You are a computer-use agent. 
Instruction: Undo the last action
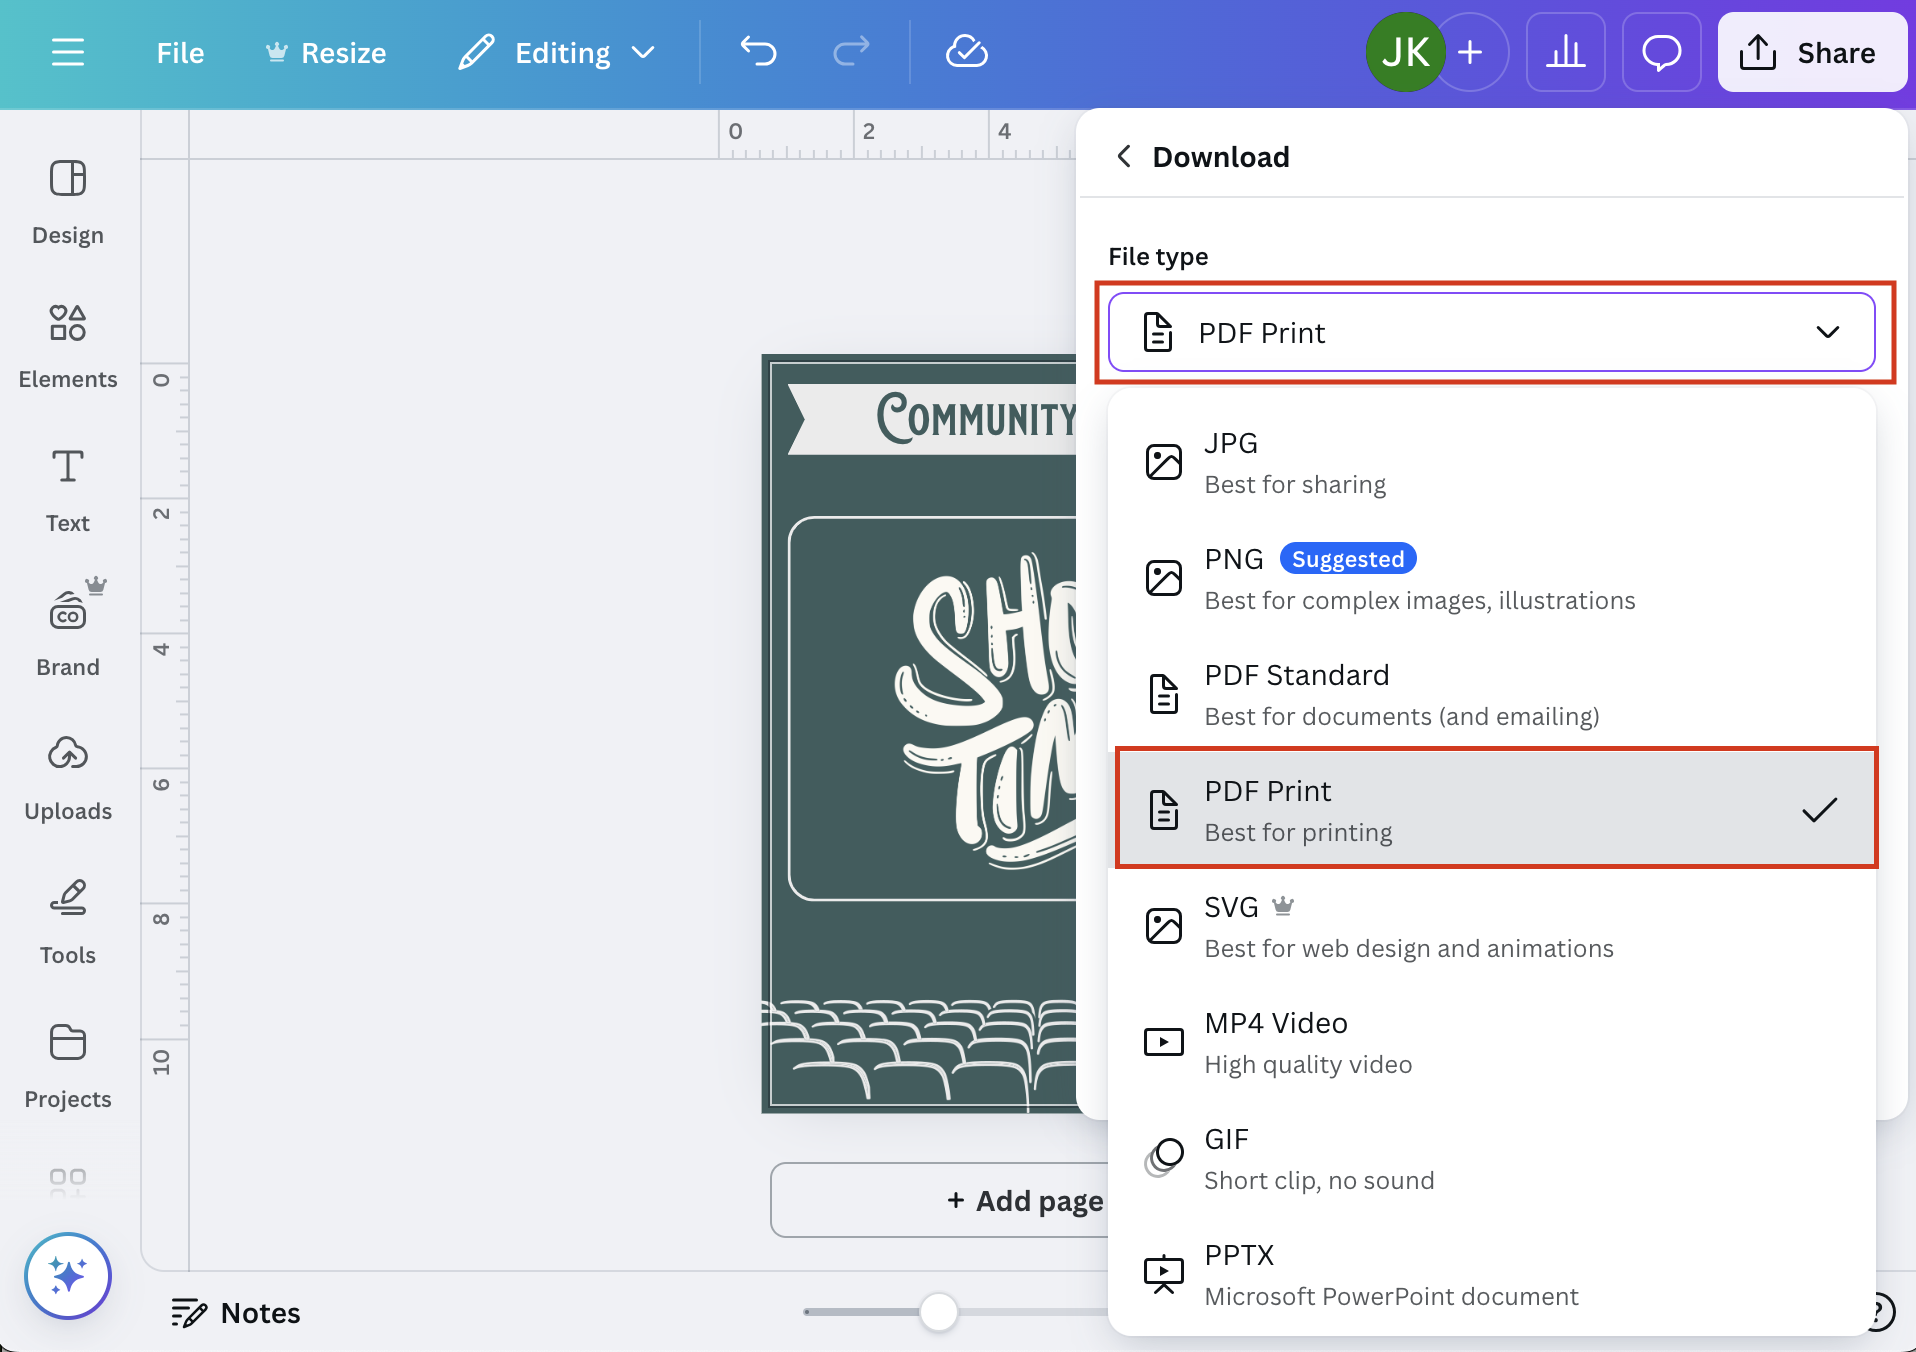(759, 52)
